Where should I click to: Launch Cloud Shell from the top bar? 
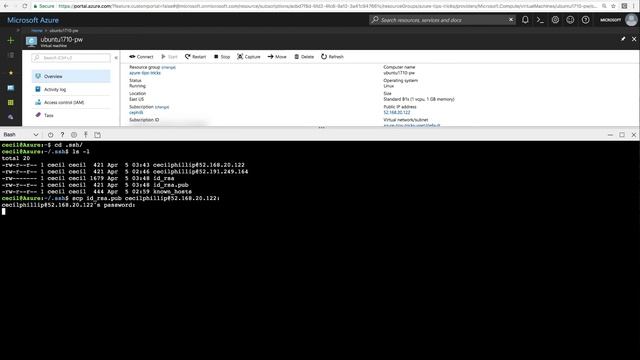(x=540, y=20)
